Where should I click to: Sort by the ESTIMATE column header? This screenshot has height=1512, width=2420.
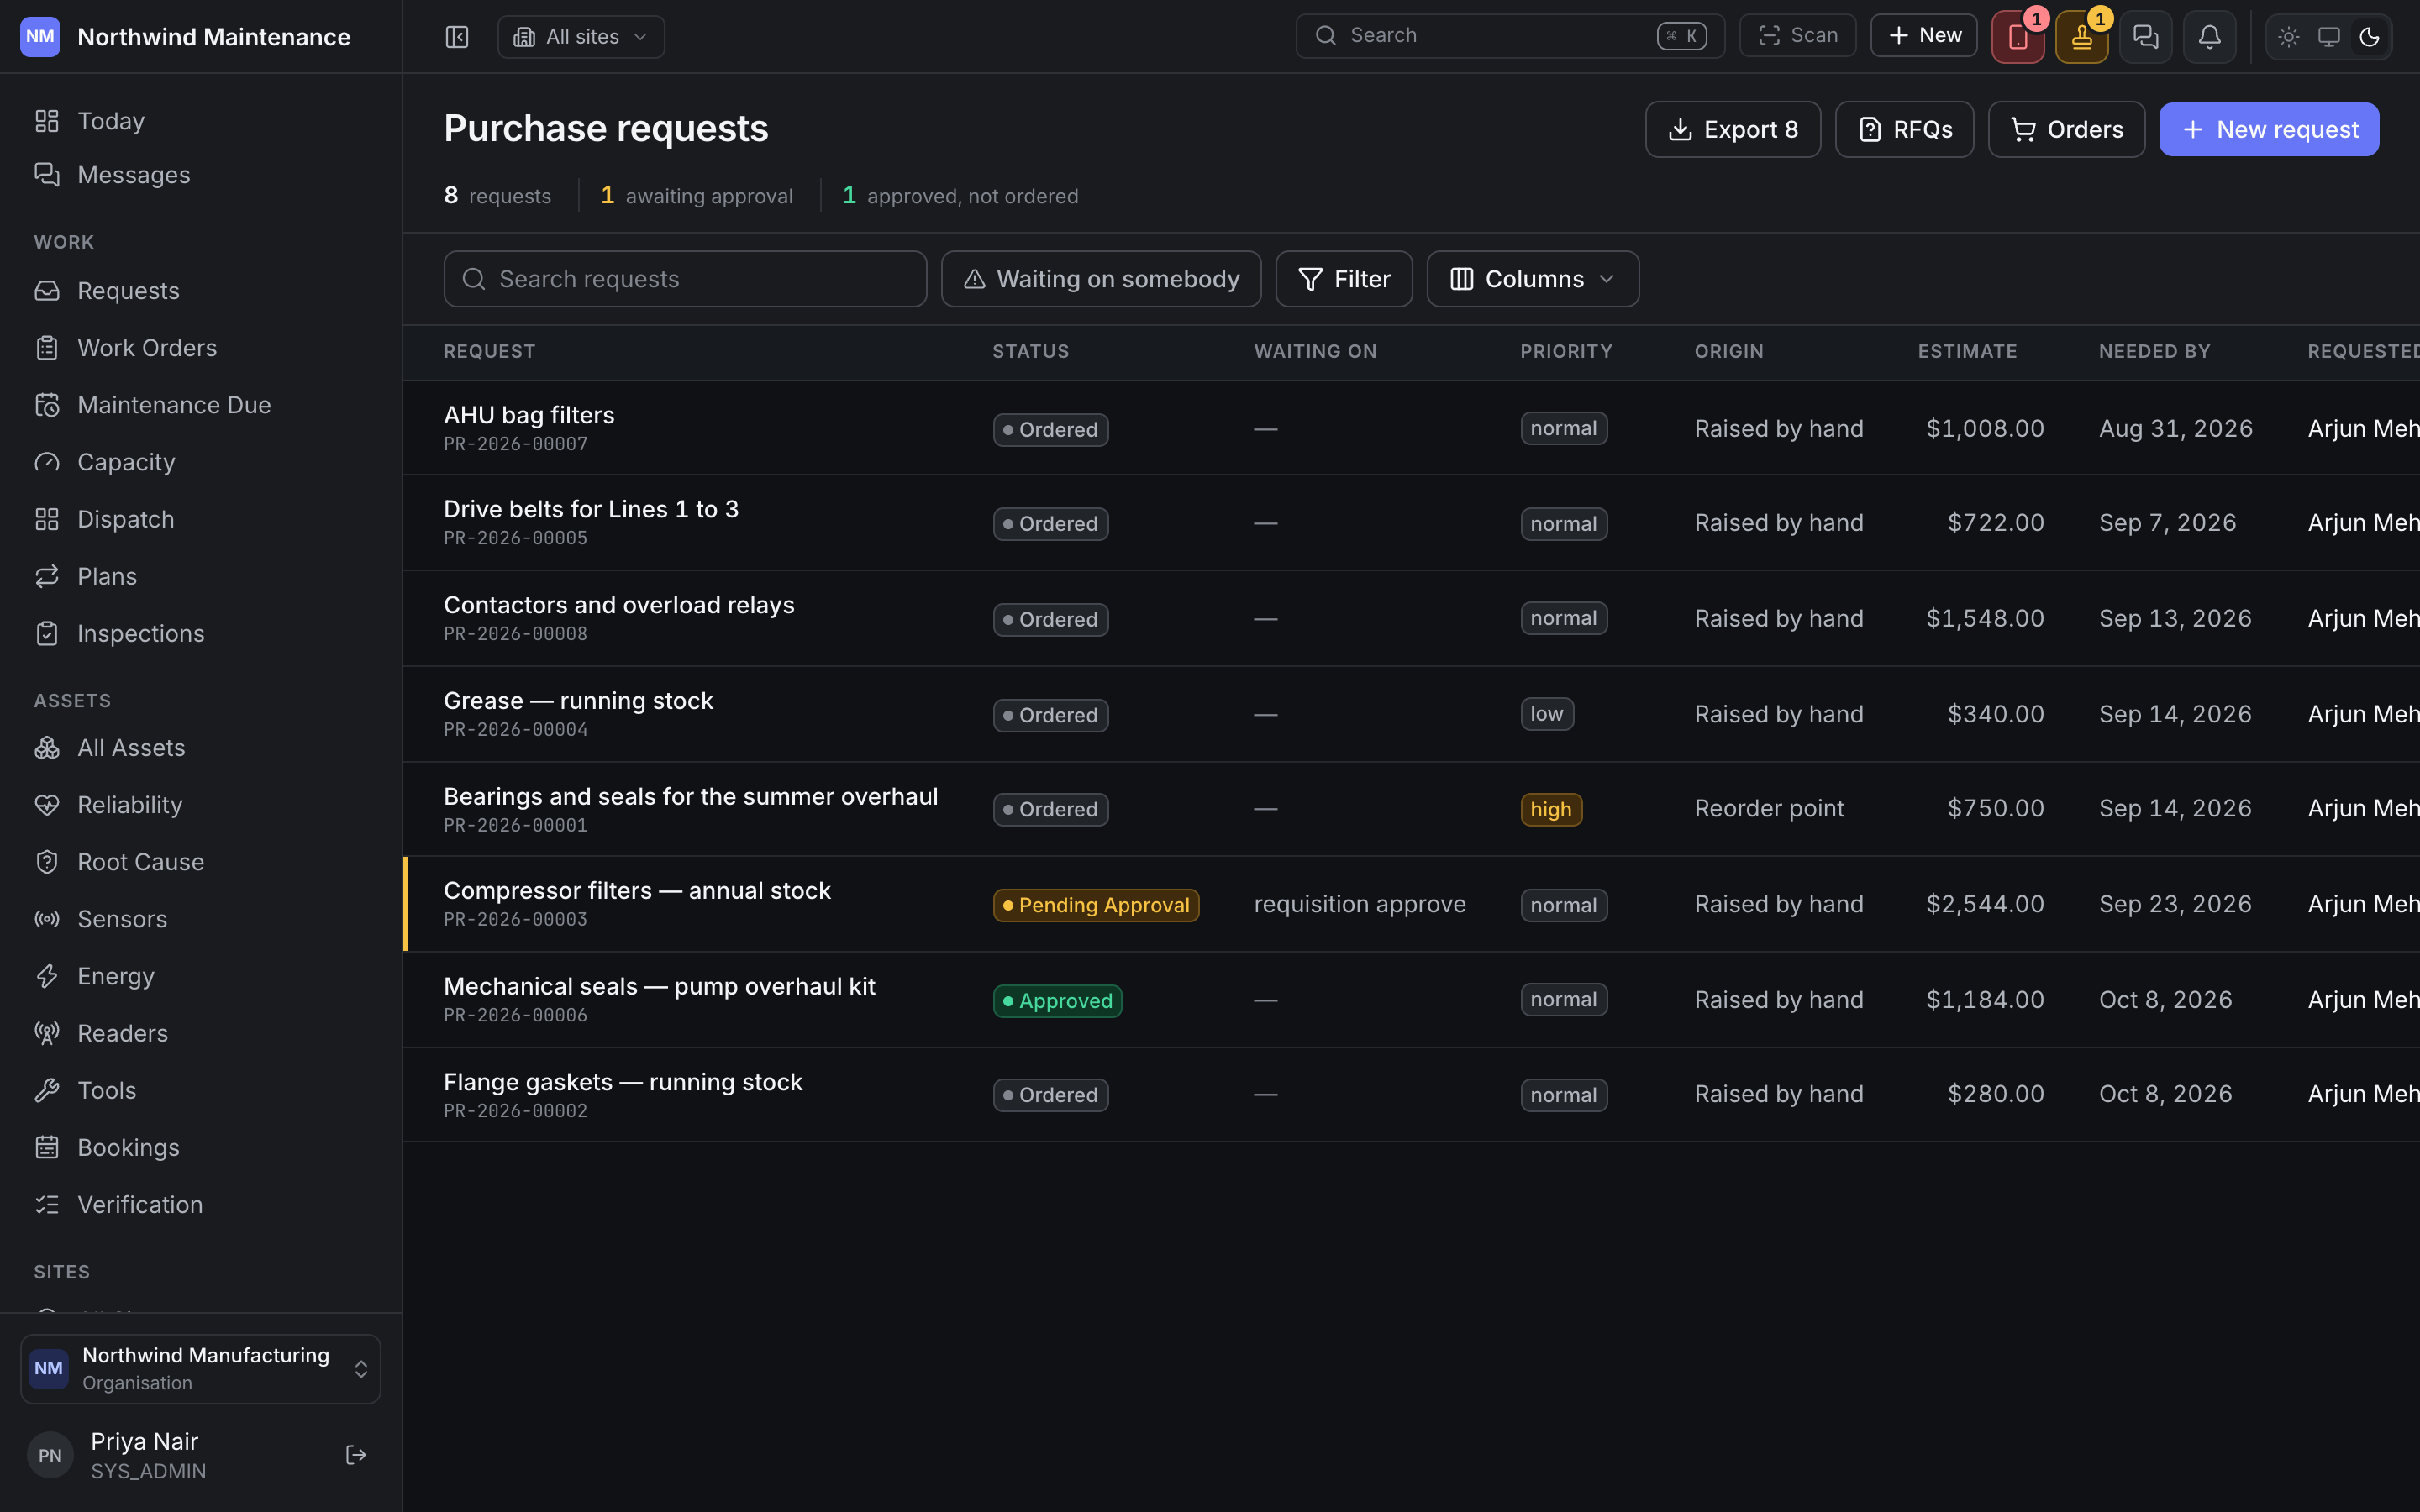tap(1967, 351)
